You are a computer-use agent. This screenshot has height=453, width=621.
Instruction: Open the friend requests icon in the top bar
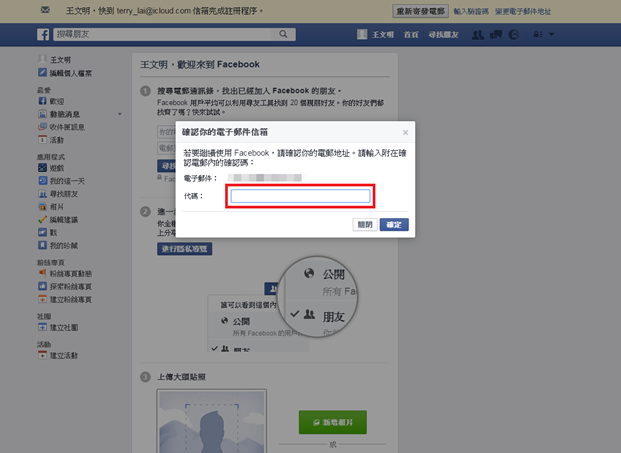478,35
